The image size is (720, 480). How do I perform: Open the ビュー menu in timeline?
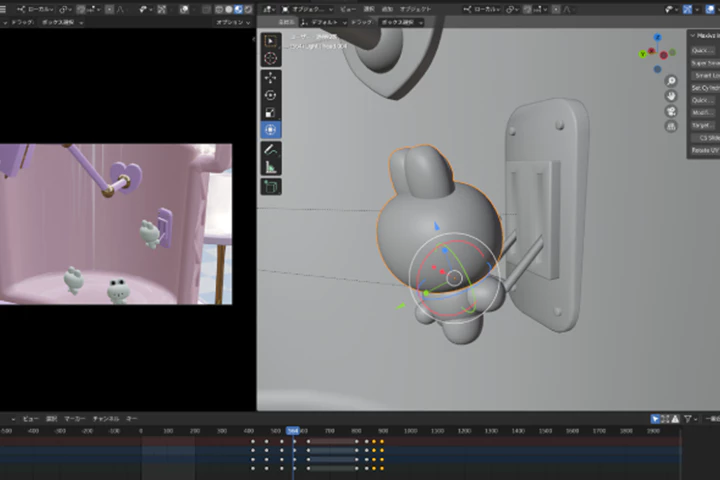[30, 418]
